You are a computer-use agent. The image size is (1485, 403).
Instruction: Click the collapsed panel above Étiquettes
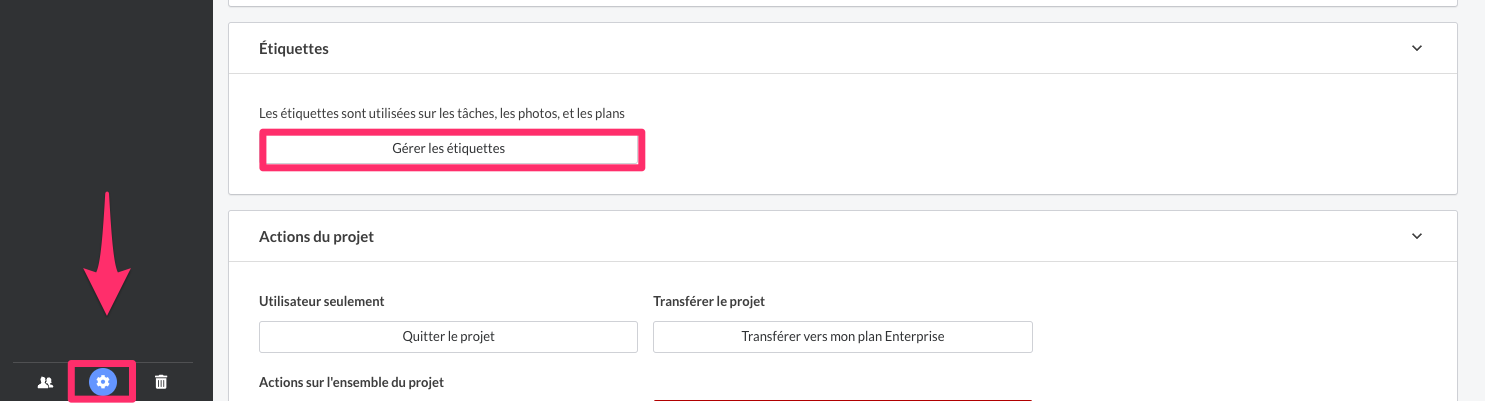[x=843, y=3]
